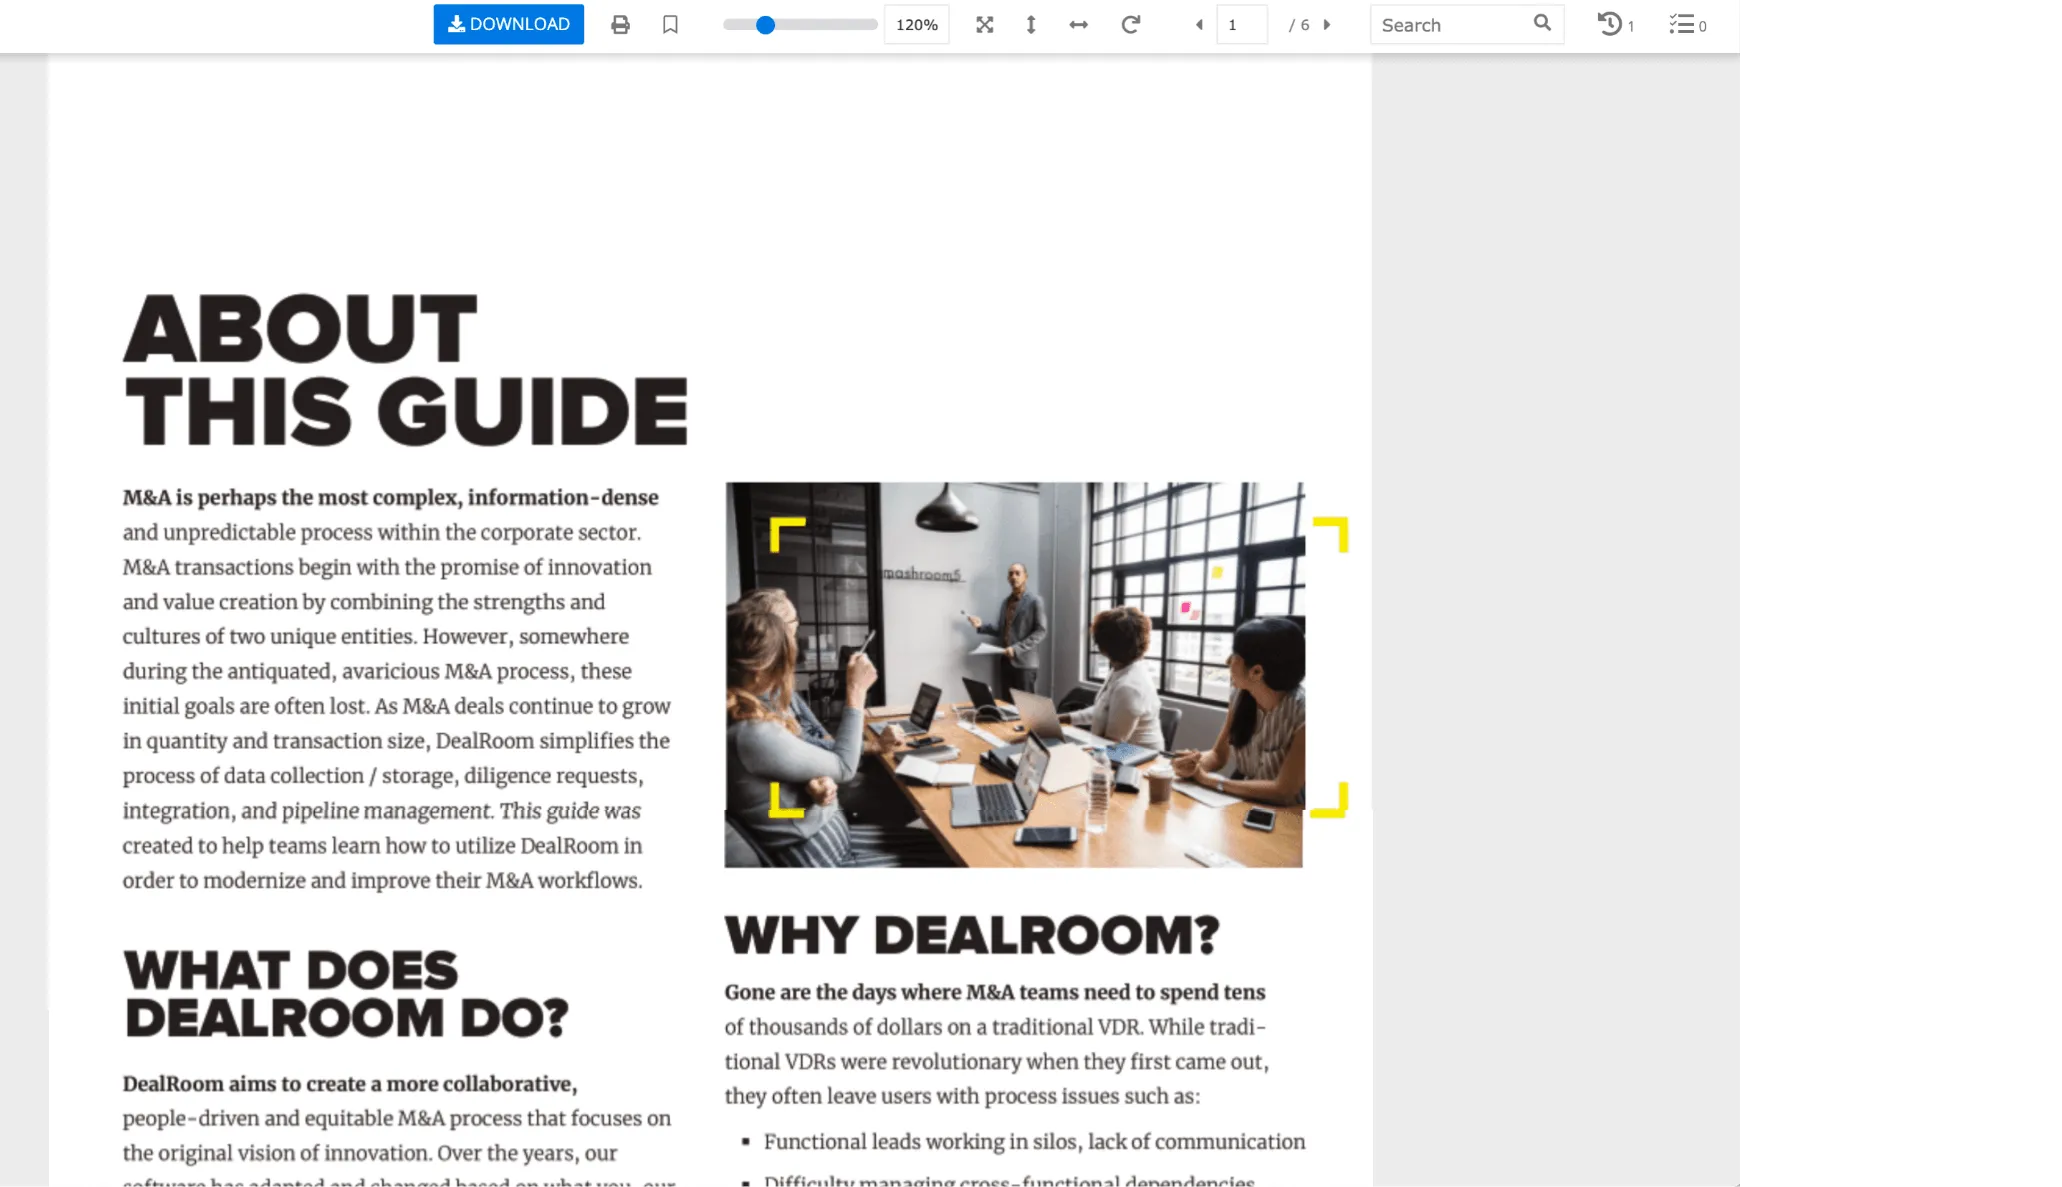The height and width of the screenshot is (1187, 2062).
Task: Click the meeting room photo
Action: 1014,674
